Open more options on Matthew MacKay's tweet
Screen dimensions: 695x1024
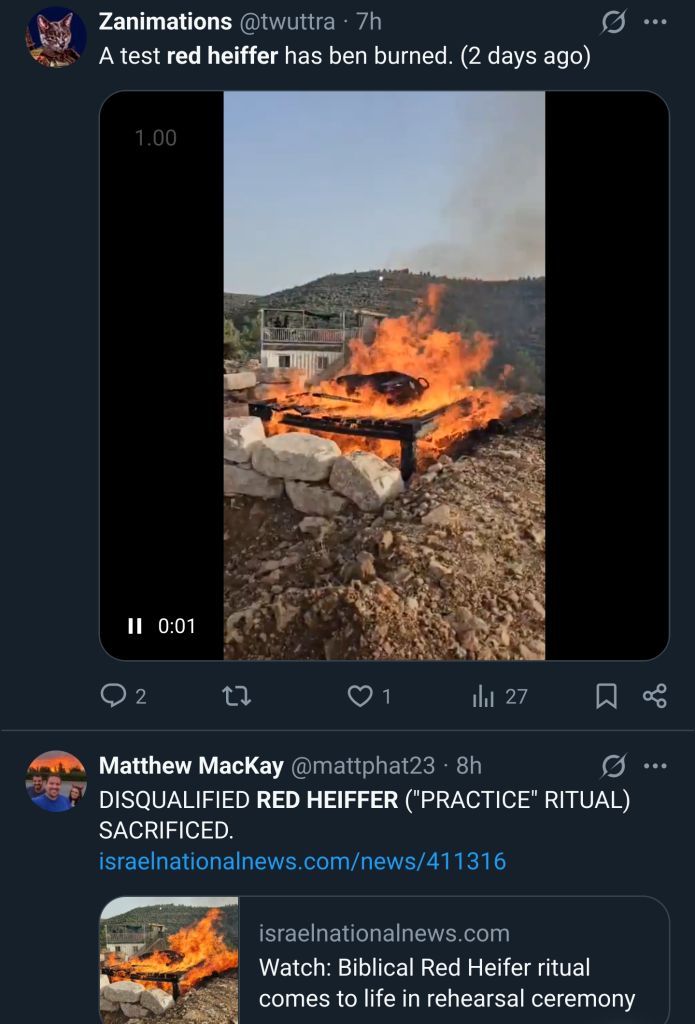[655, 765]
